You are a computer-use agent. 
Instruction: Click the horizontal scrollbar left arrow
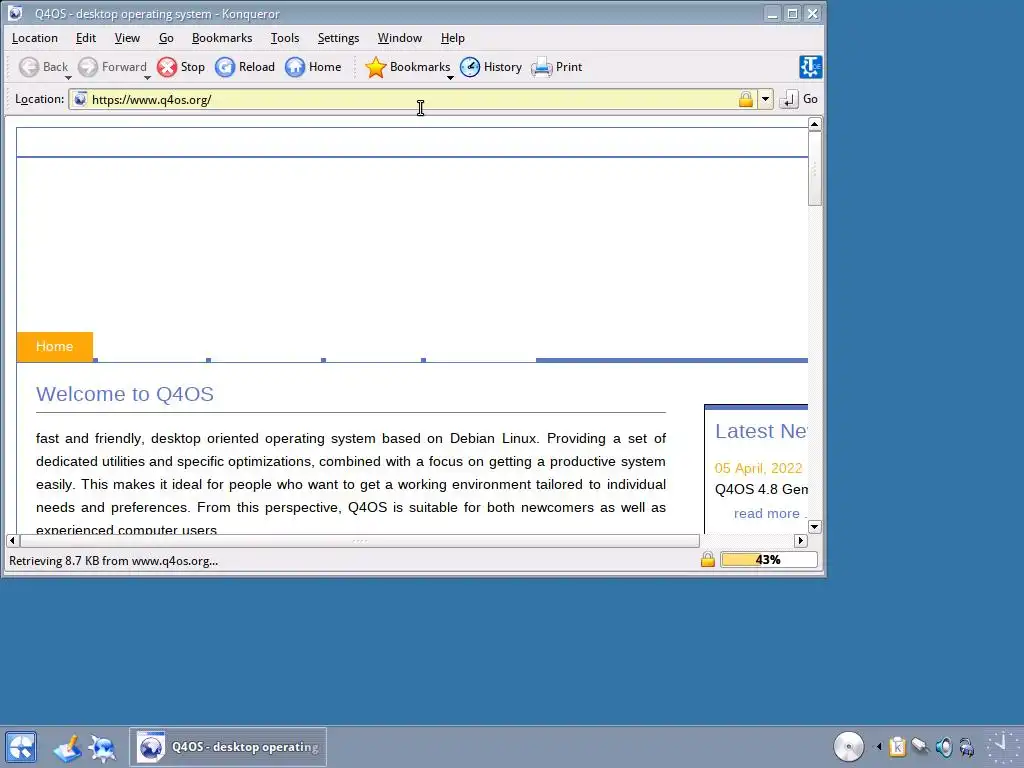[x=12, y=540]
